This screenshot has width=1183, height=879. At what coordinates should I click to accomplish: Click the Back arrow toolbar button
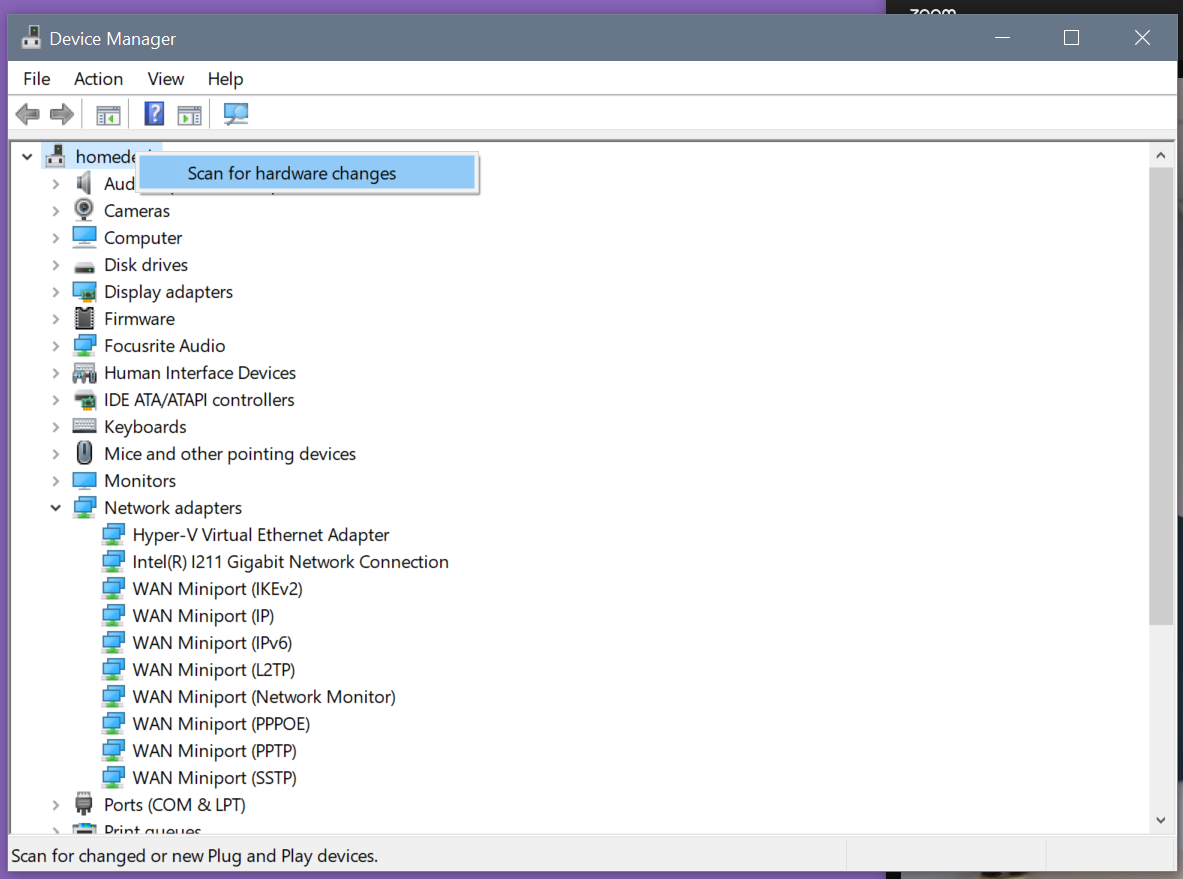pos(28,114)
